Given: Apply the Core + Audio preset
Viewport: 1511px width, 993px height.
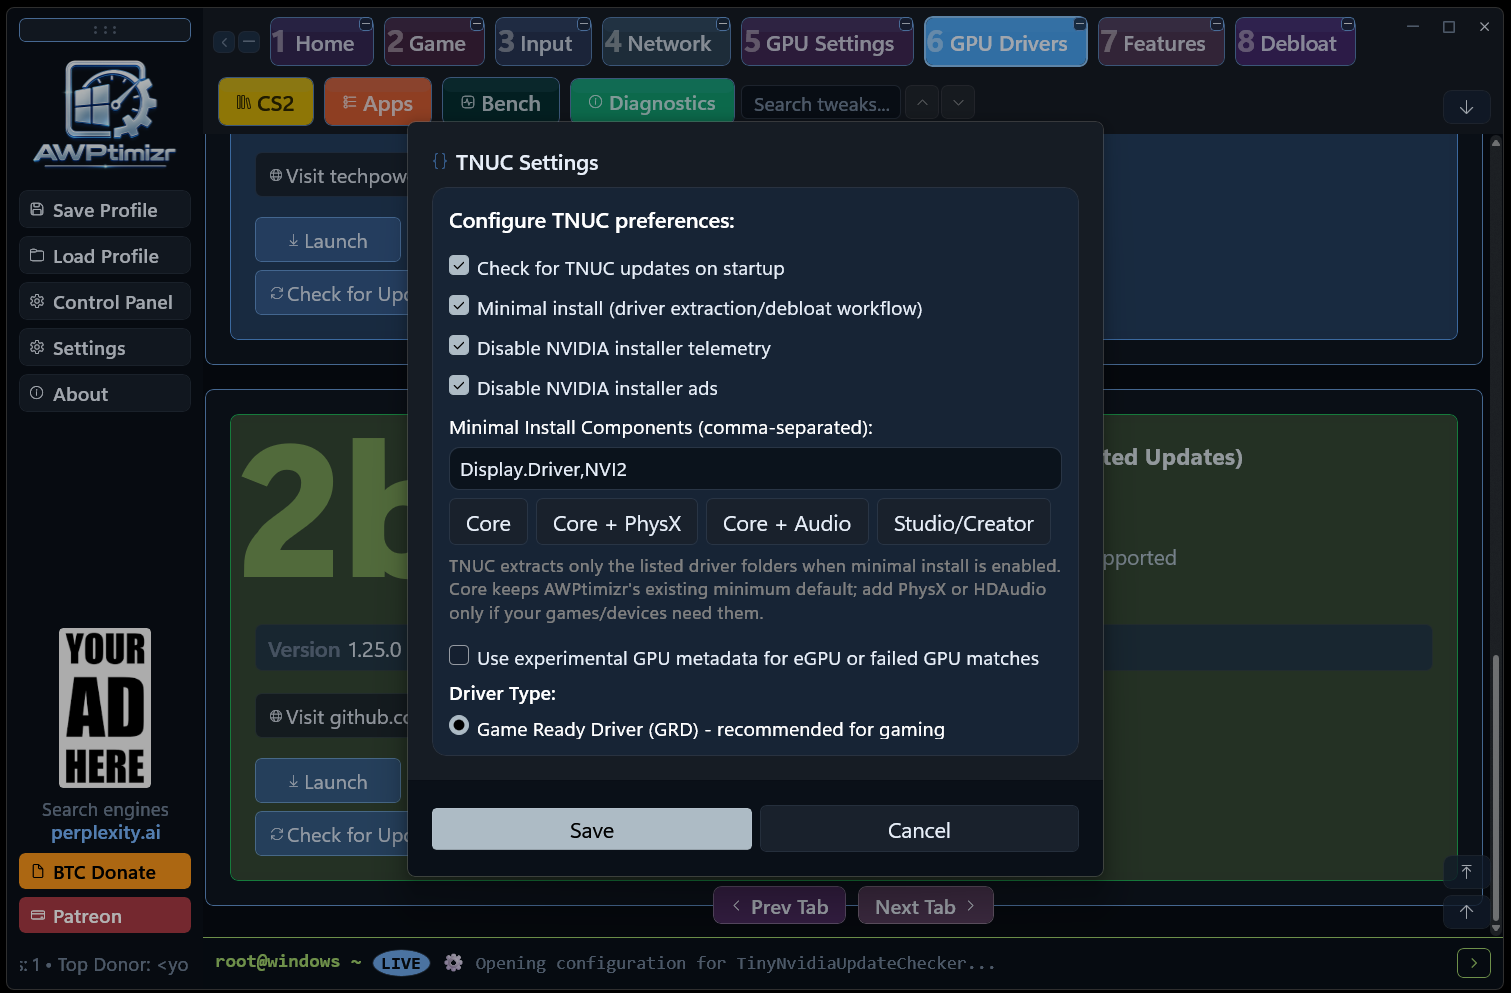Looking at the screenshot, I should pos(787,523).
